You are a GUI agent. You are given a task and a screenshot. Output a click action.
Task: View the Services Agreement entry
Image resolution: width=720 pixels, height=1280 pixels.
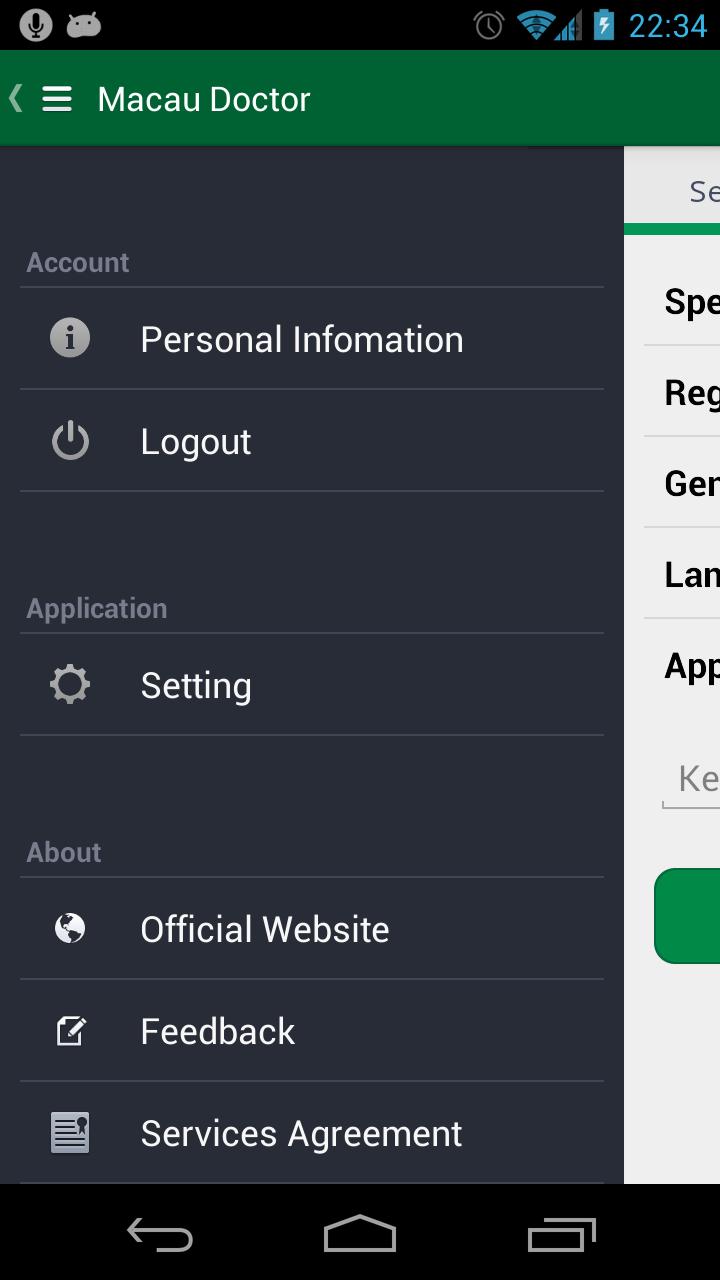click(301, 1134)
